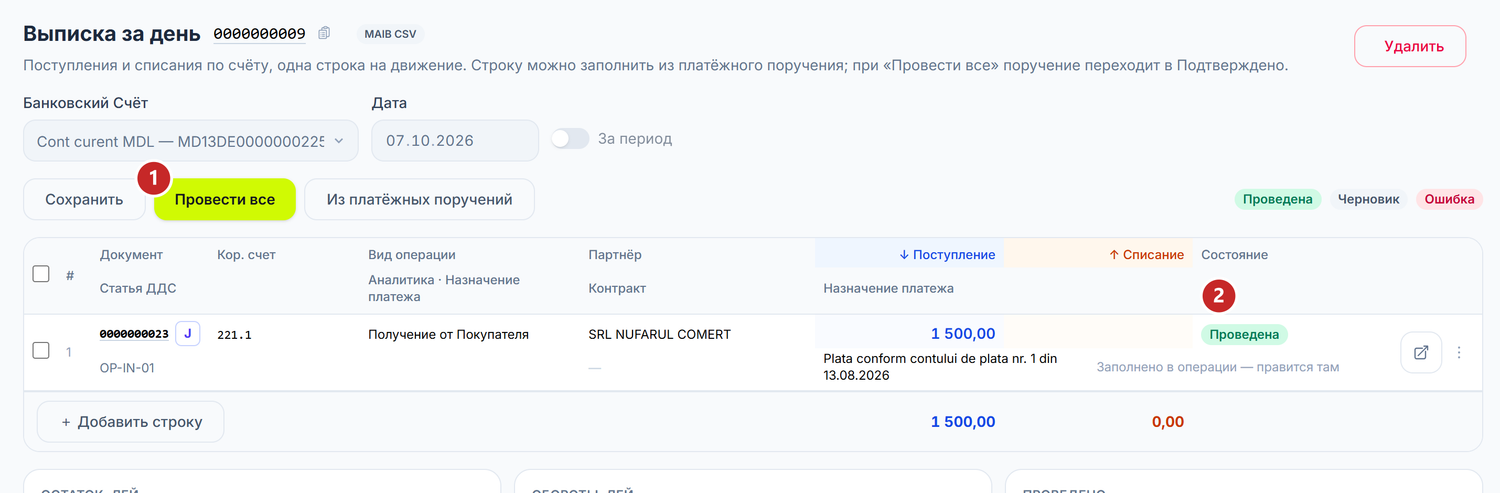
Task: Click the statement number 0000000009
Action: pos(259,33)
